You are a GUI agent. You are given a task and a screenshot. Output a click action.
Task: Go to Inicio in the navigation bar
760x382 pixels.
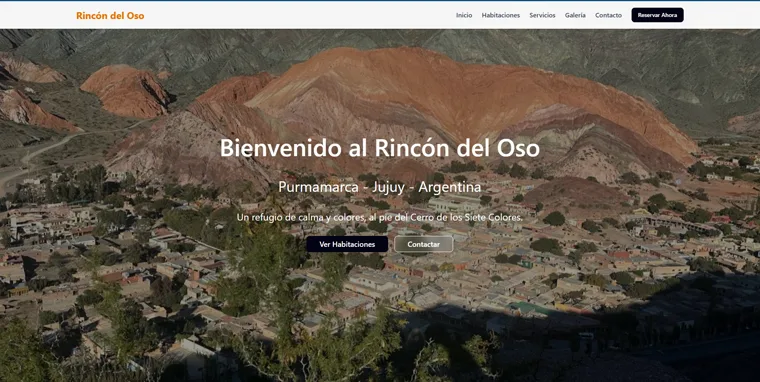464,15
